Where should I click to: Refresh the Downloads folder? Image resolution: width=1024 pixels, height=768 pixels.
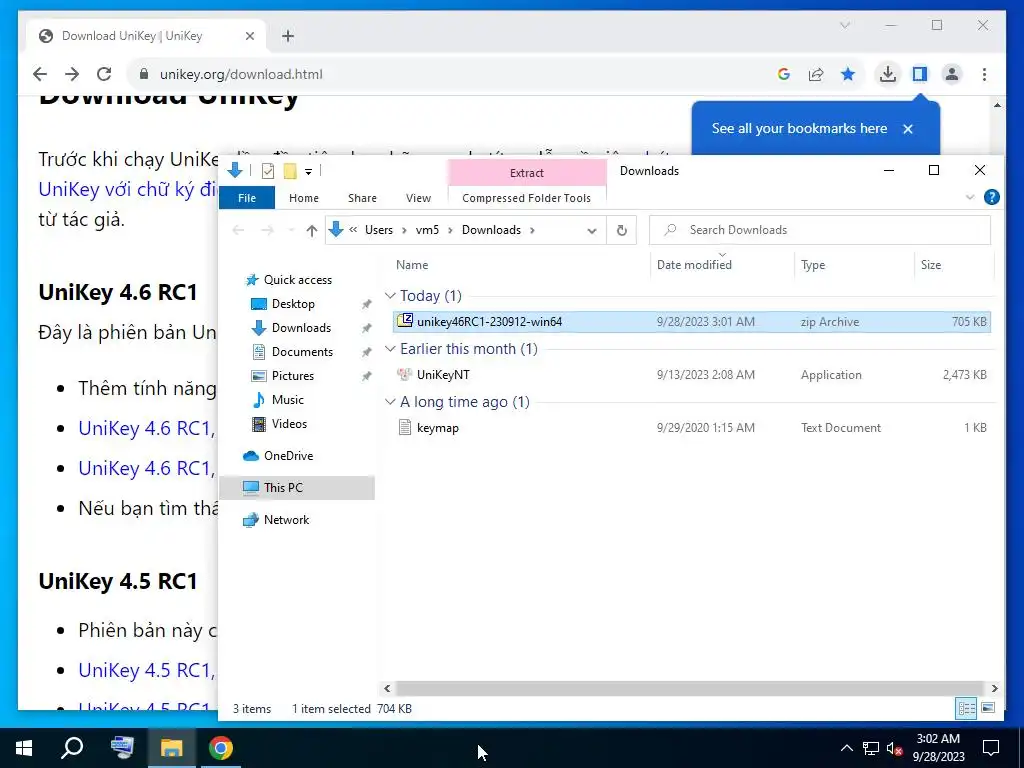[x=622, y=230]
